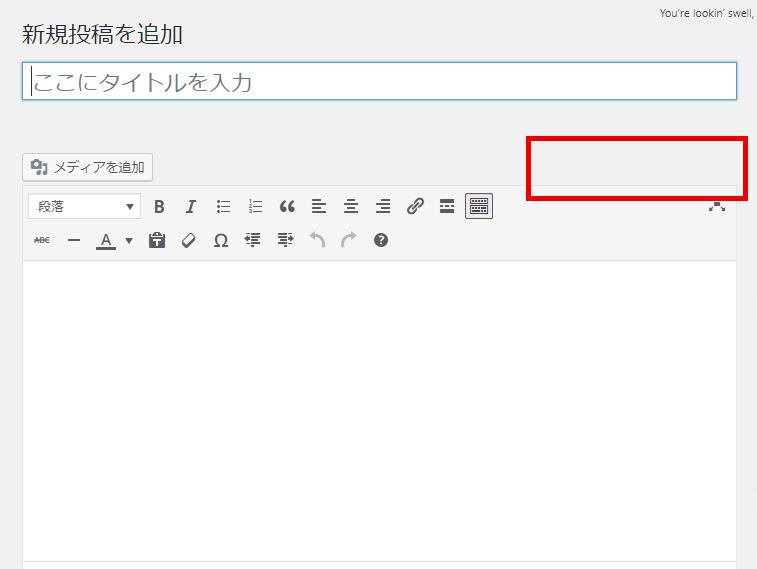Add a blockquote

coord(287,207)
